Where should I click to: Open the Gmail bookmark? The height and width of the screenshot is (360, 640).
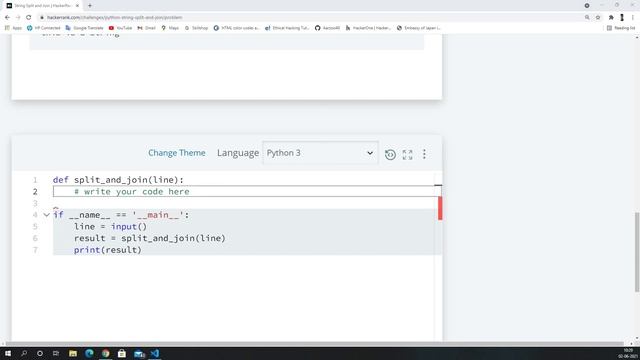coord(147,28)
